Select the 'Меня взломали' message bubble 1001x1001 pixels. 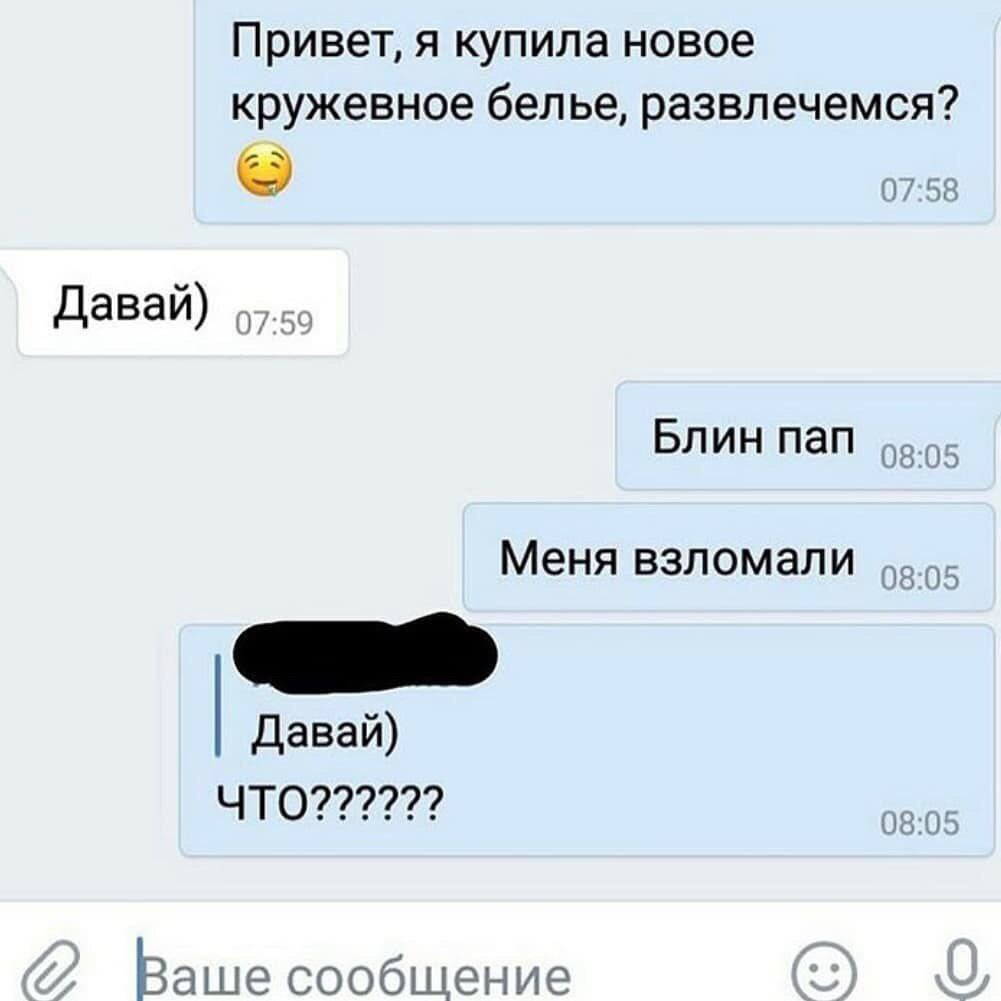729,557
